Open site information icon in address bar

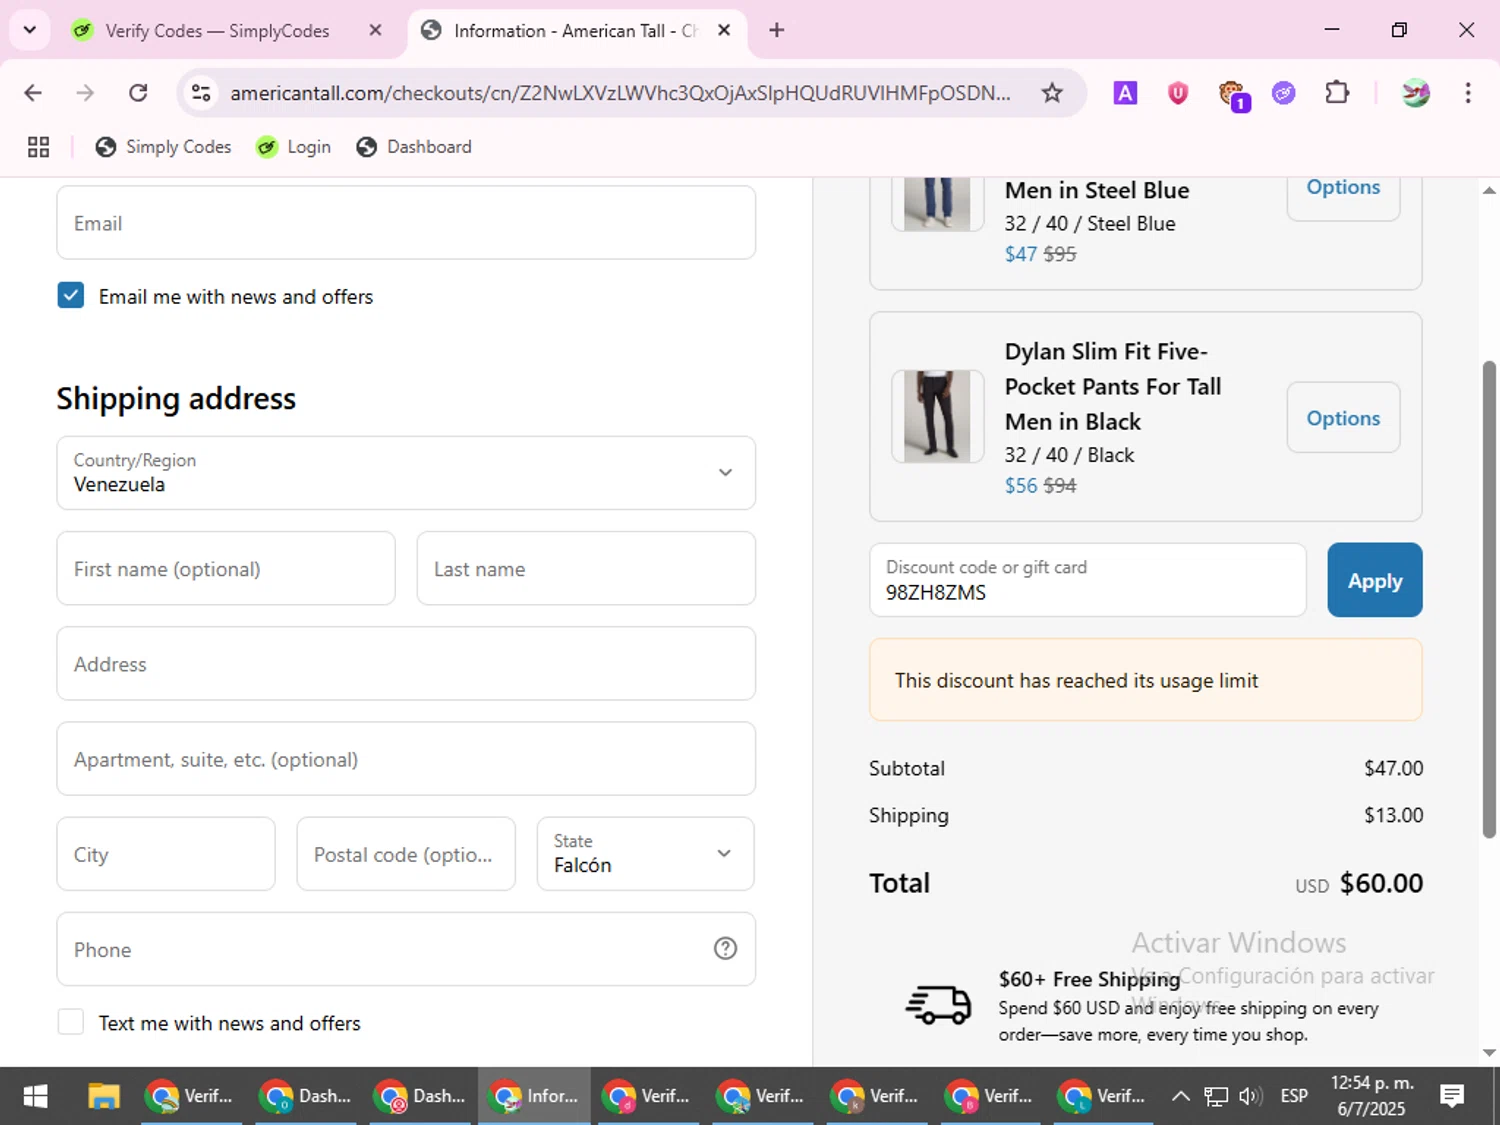[201, 93]
